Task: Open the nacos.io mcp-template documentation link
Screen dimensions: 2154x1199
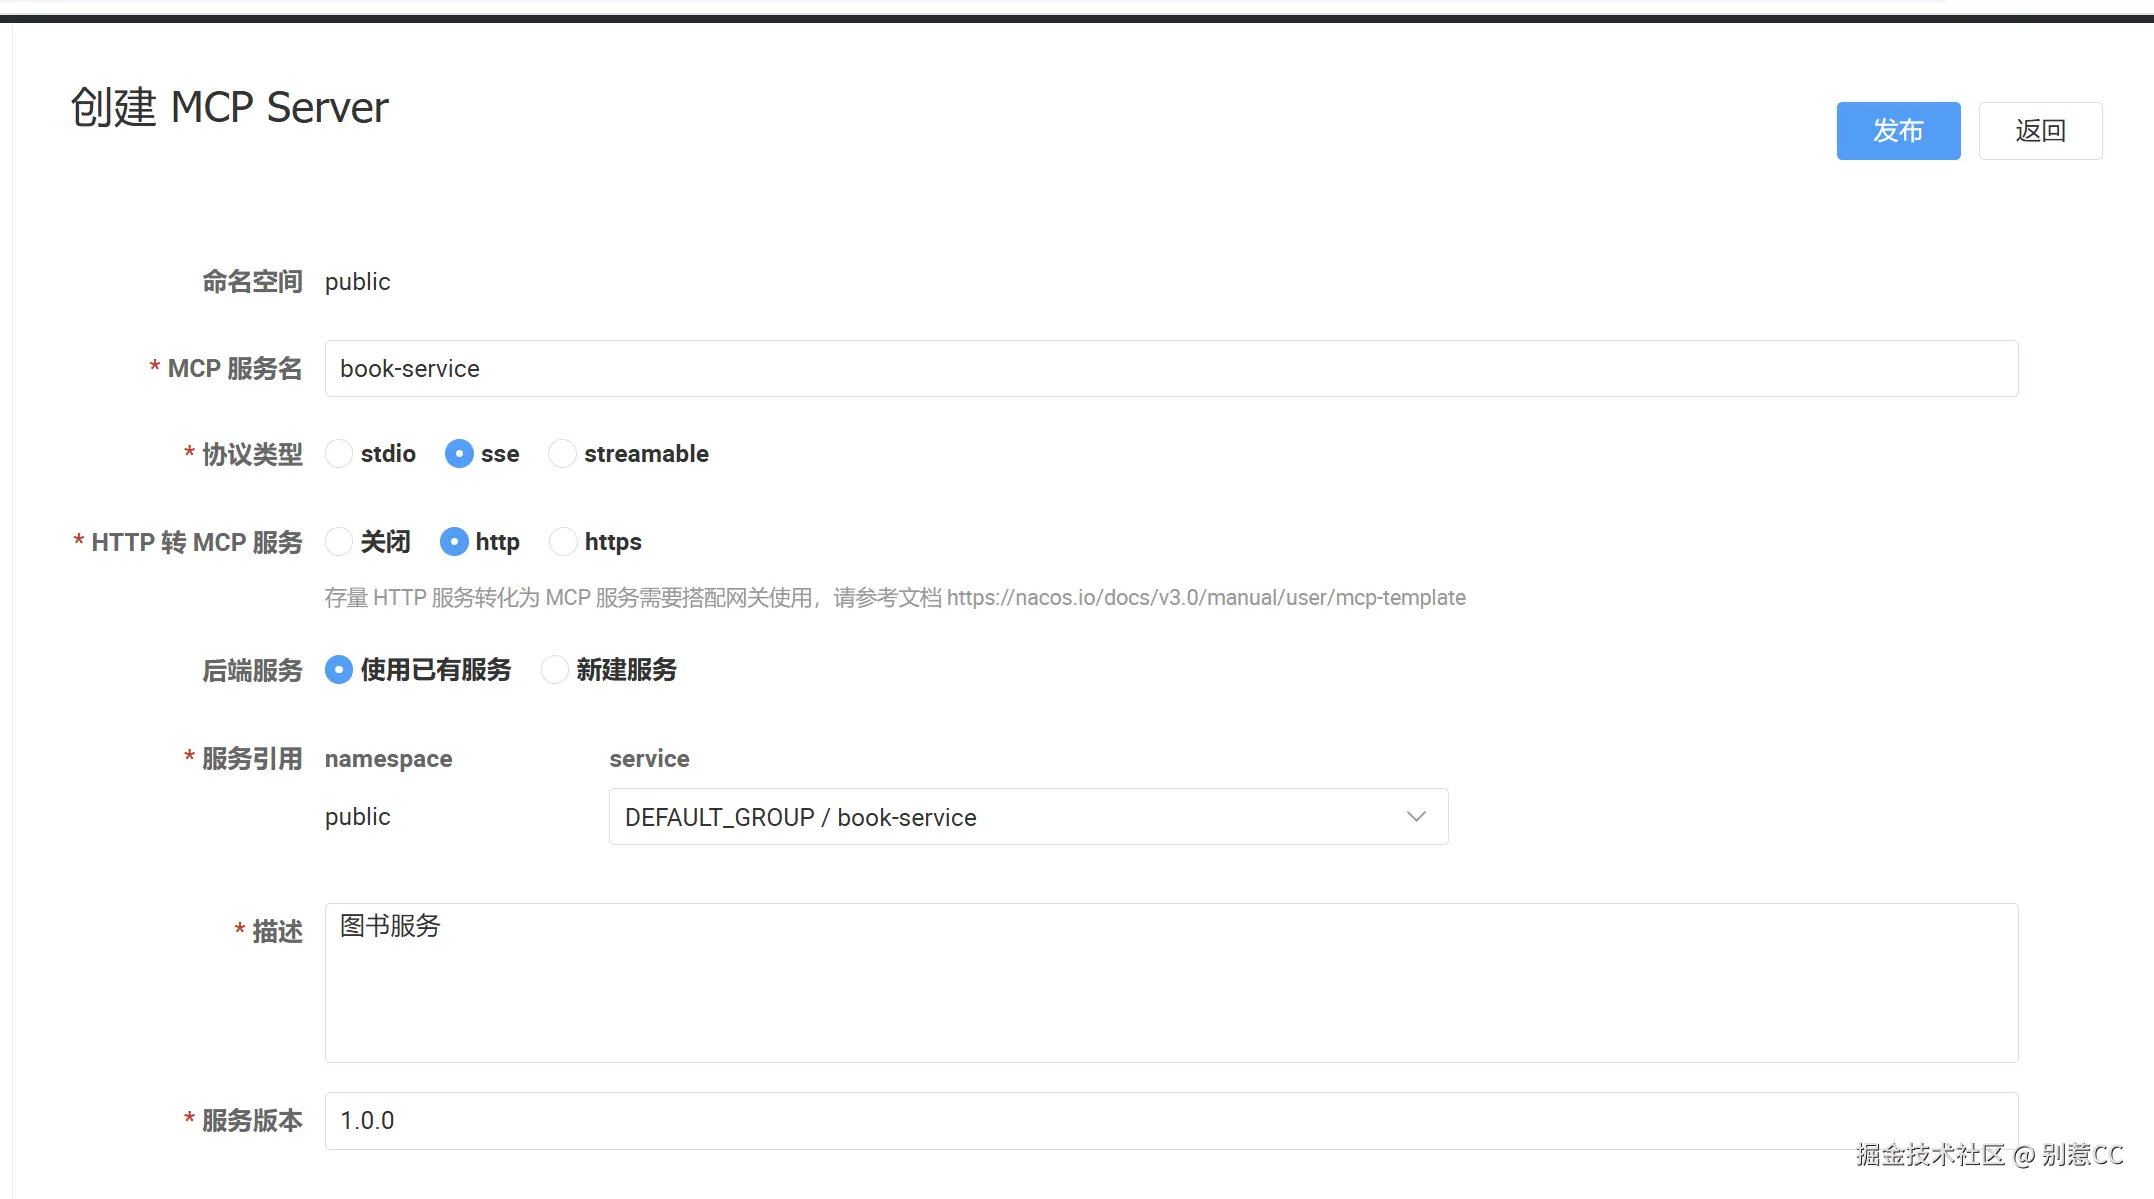Action: (x=1205, y=598)
